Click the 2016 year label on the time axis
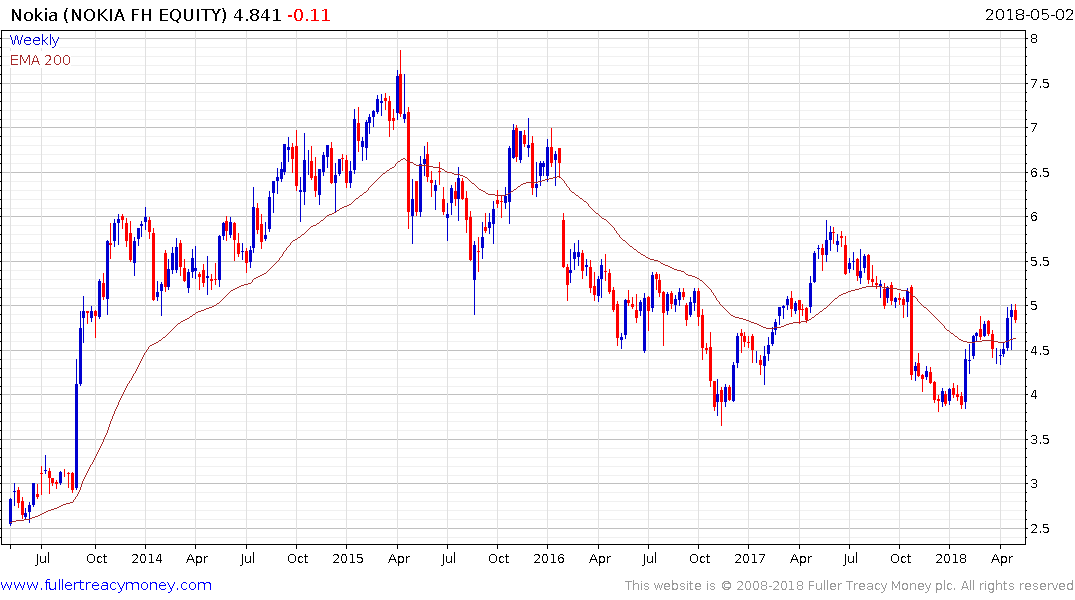Viewport: 1075px width, 600px height. pos(548,558)
